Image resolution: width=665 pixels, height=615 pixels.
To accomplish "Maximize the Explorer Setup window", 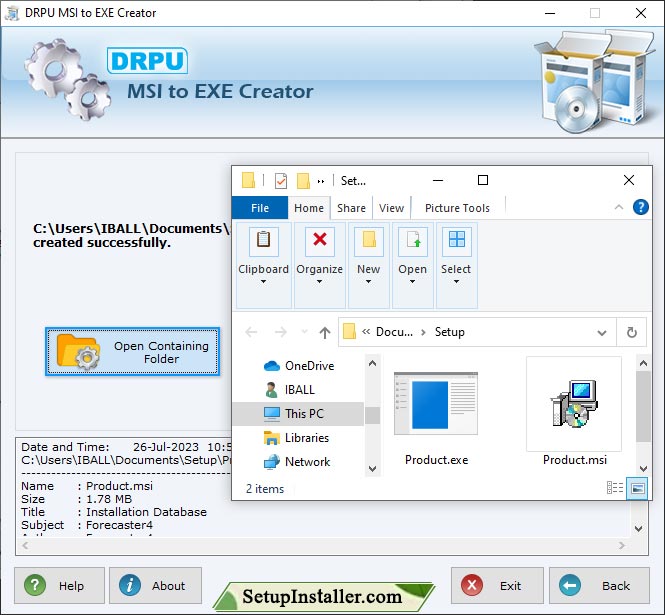I will click(483, 180).
